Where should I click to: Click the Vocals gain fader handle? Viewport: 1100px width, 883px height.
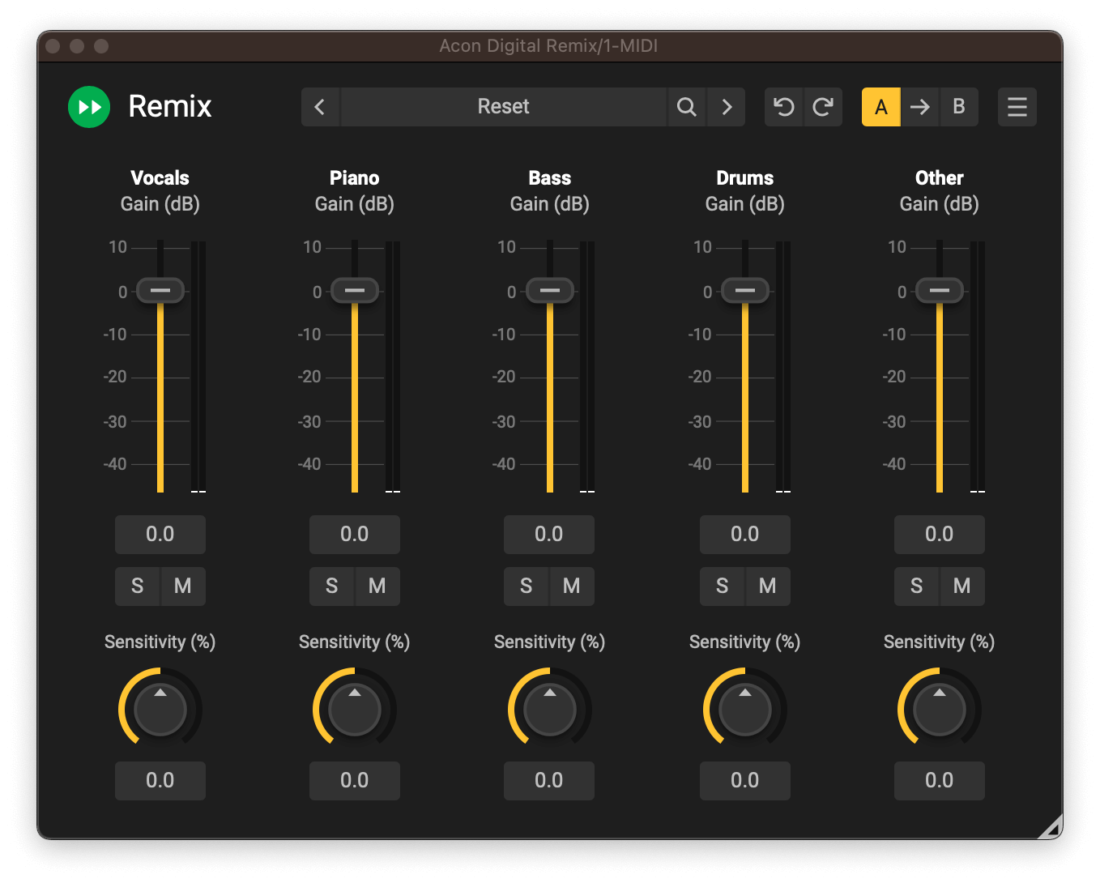tap(160, 290)
